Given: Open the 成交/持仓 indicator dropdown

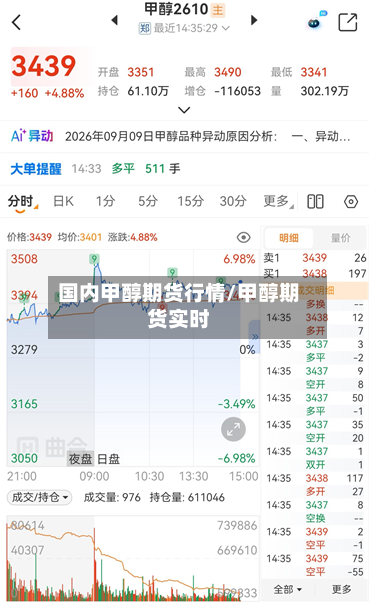Looking at the screenshot, I should pos(39,497).
